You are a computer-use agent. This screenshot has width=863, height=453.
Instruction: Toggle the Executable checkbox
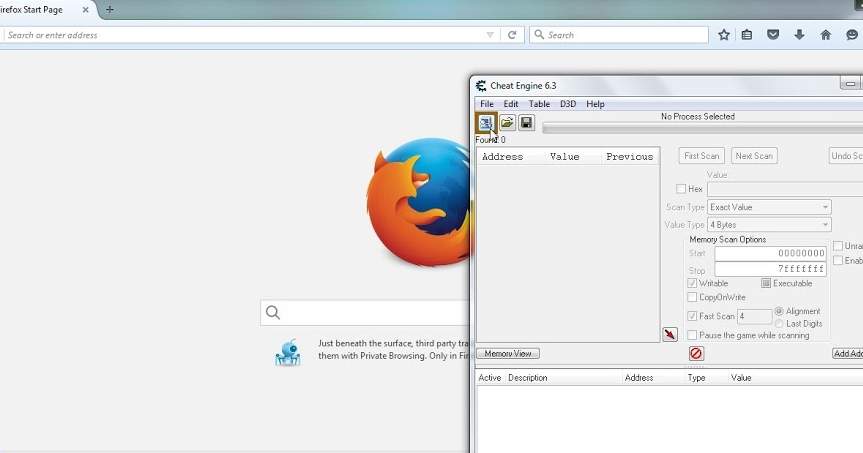pos(766,283)
